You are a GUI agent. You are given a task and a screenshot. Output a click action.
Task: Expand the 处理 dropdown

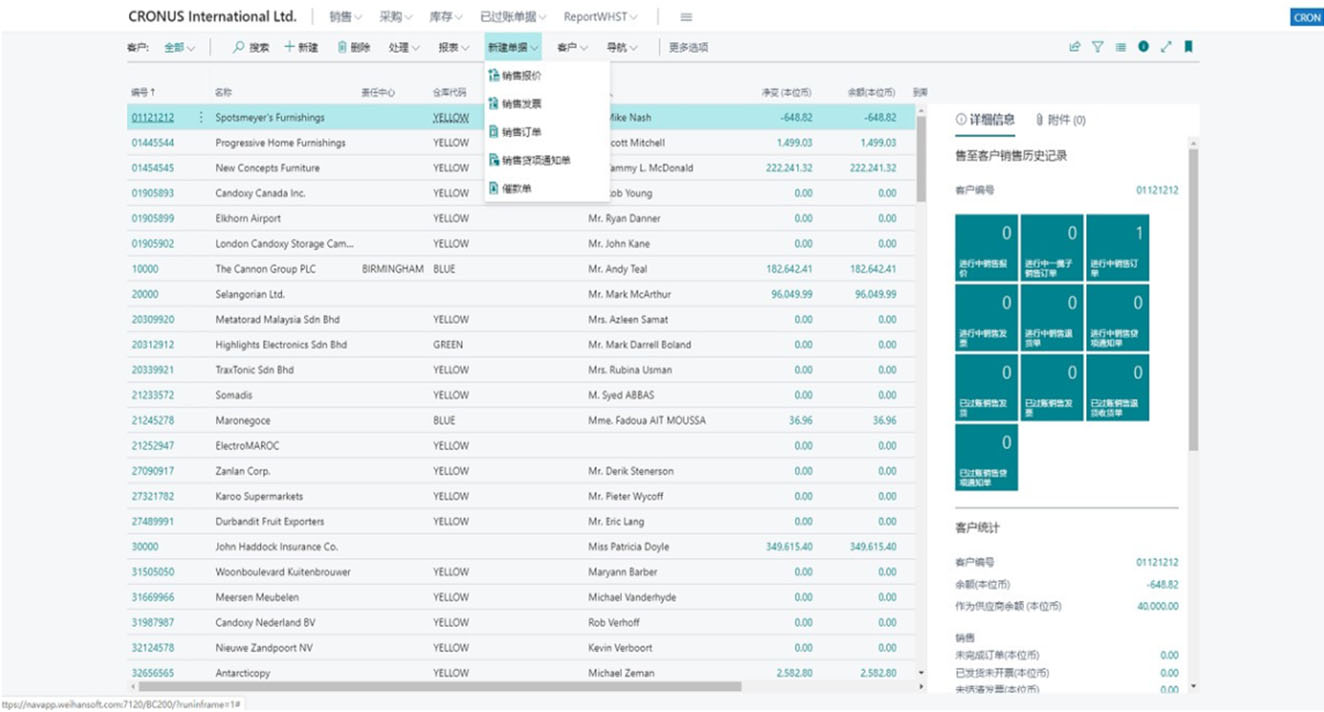click(404, 47)
